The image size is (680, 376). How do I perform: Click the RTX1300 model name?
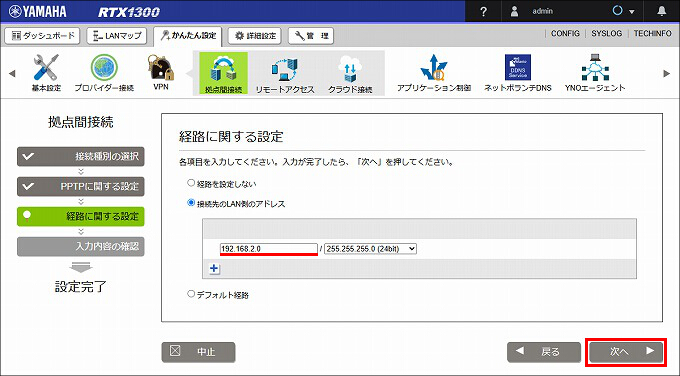[x=129, y=12]
